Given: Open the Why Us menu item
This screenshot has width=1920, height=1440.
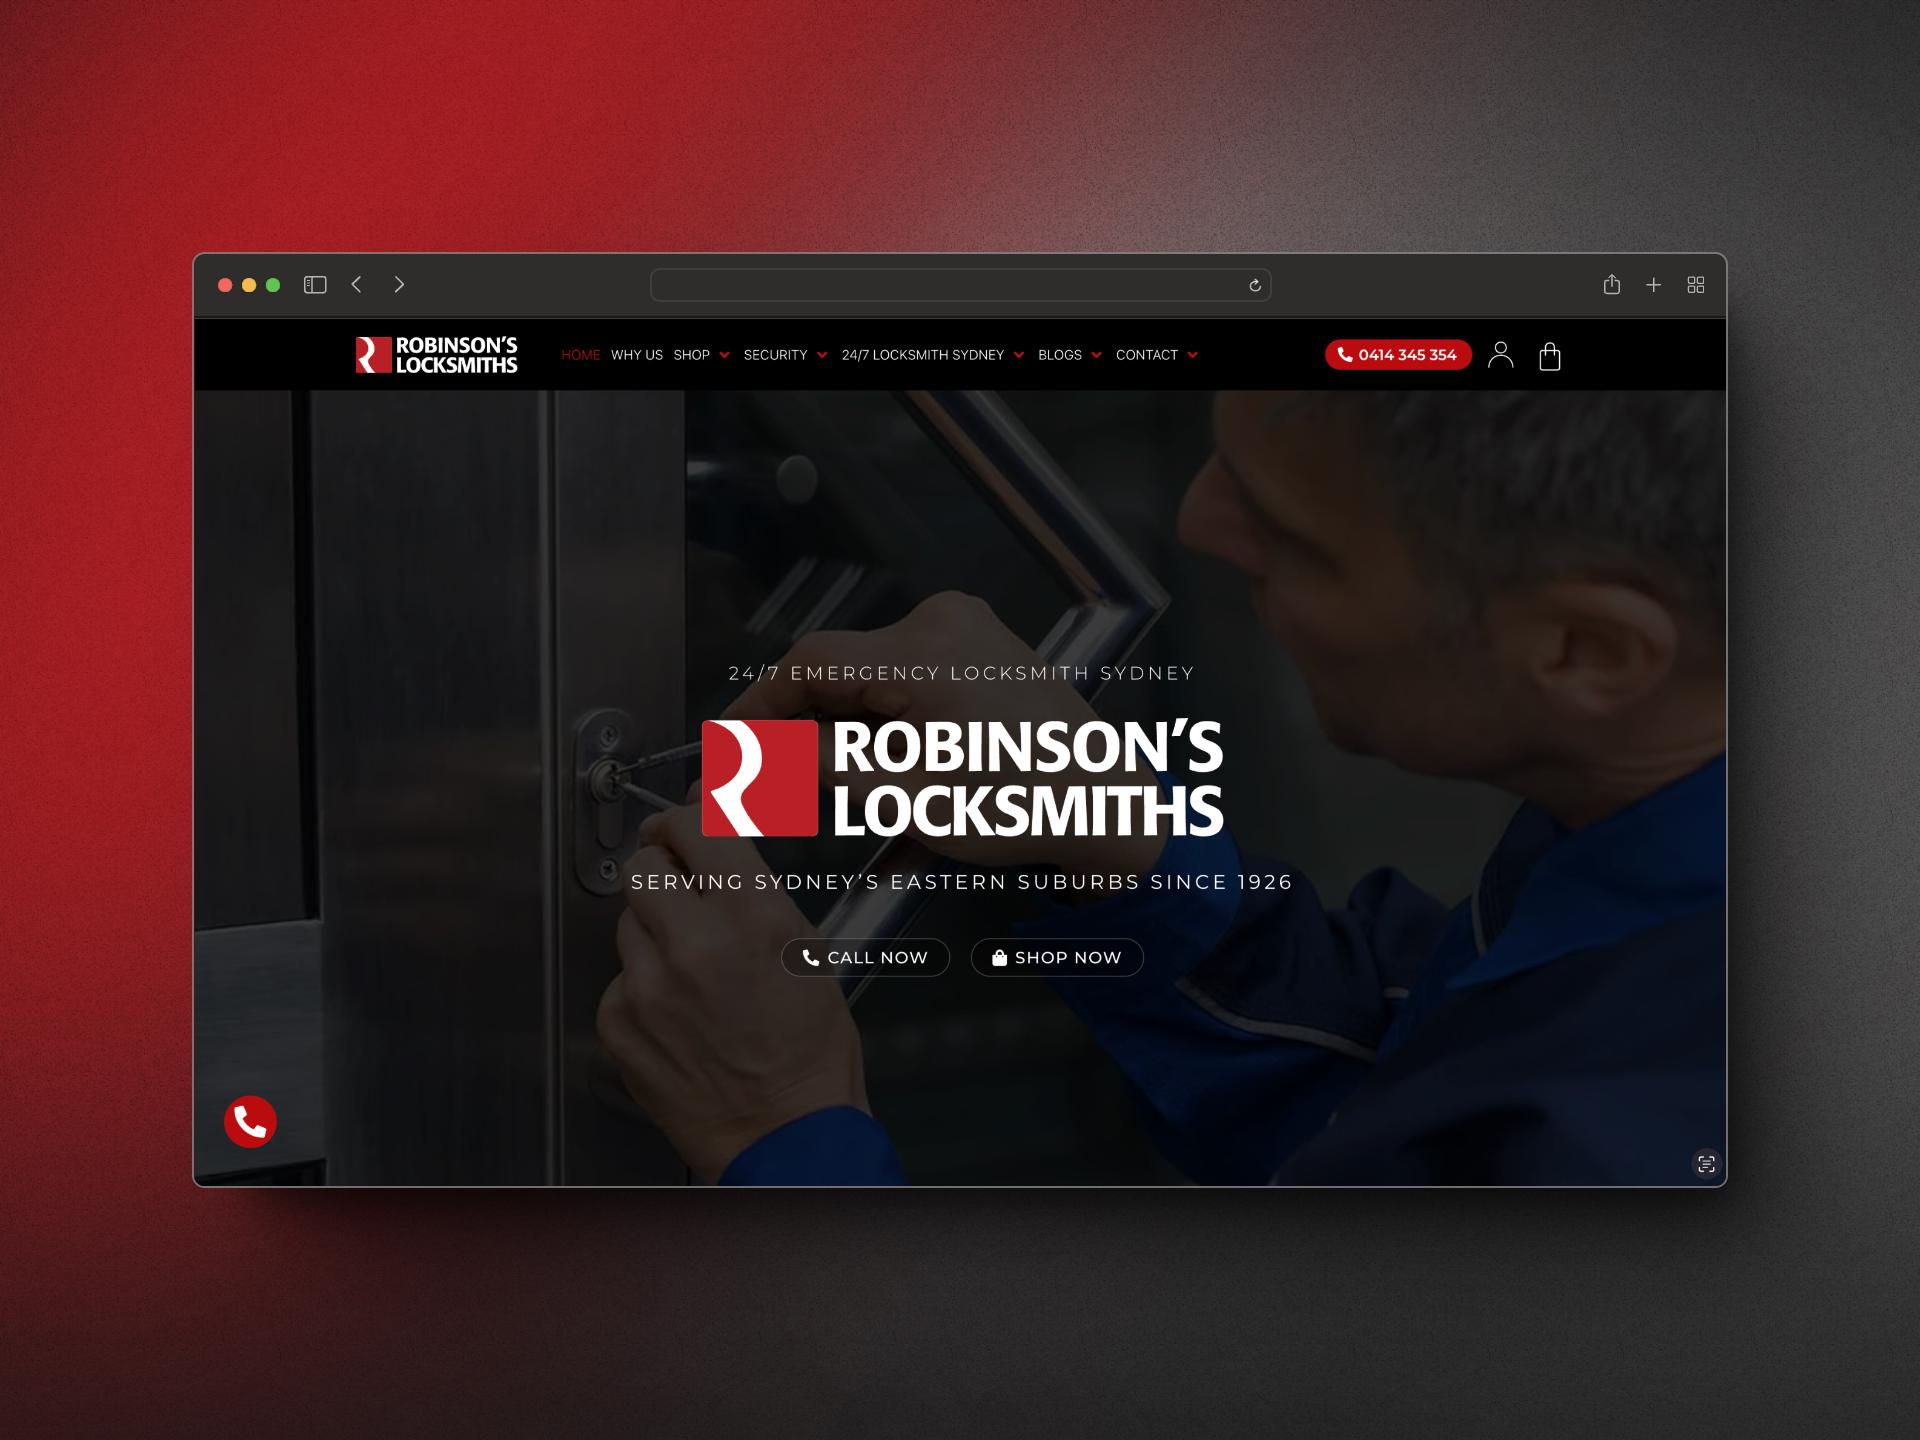Looking at the screenshot, I should [x=637, y=355].
